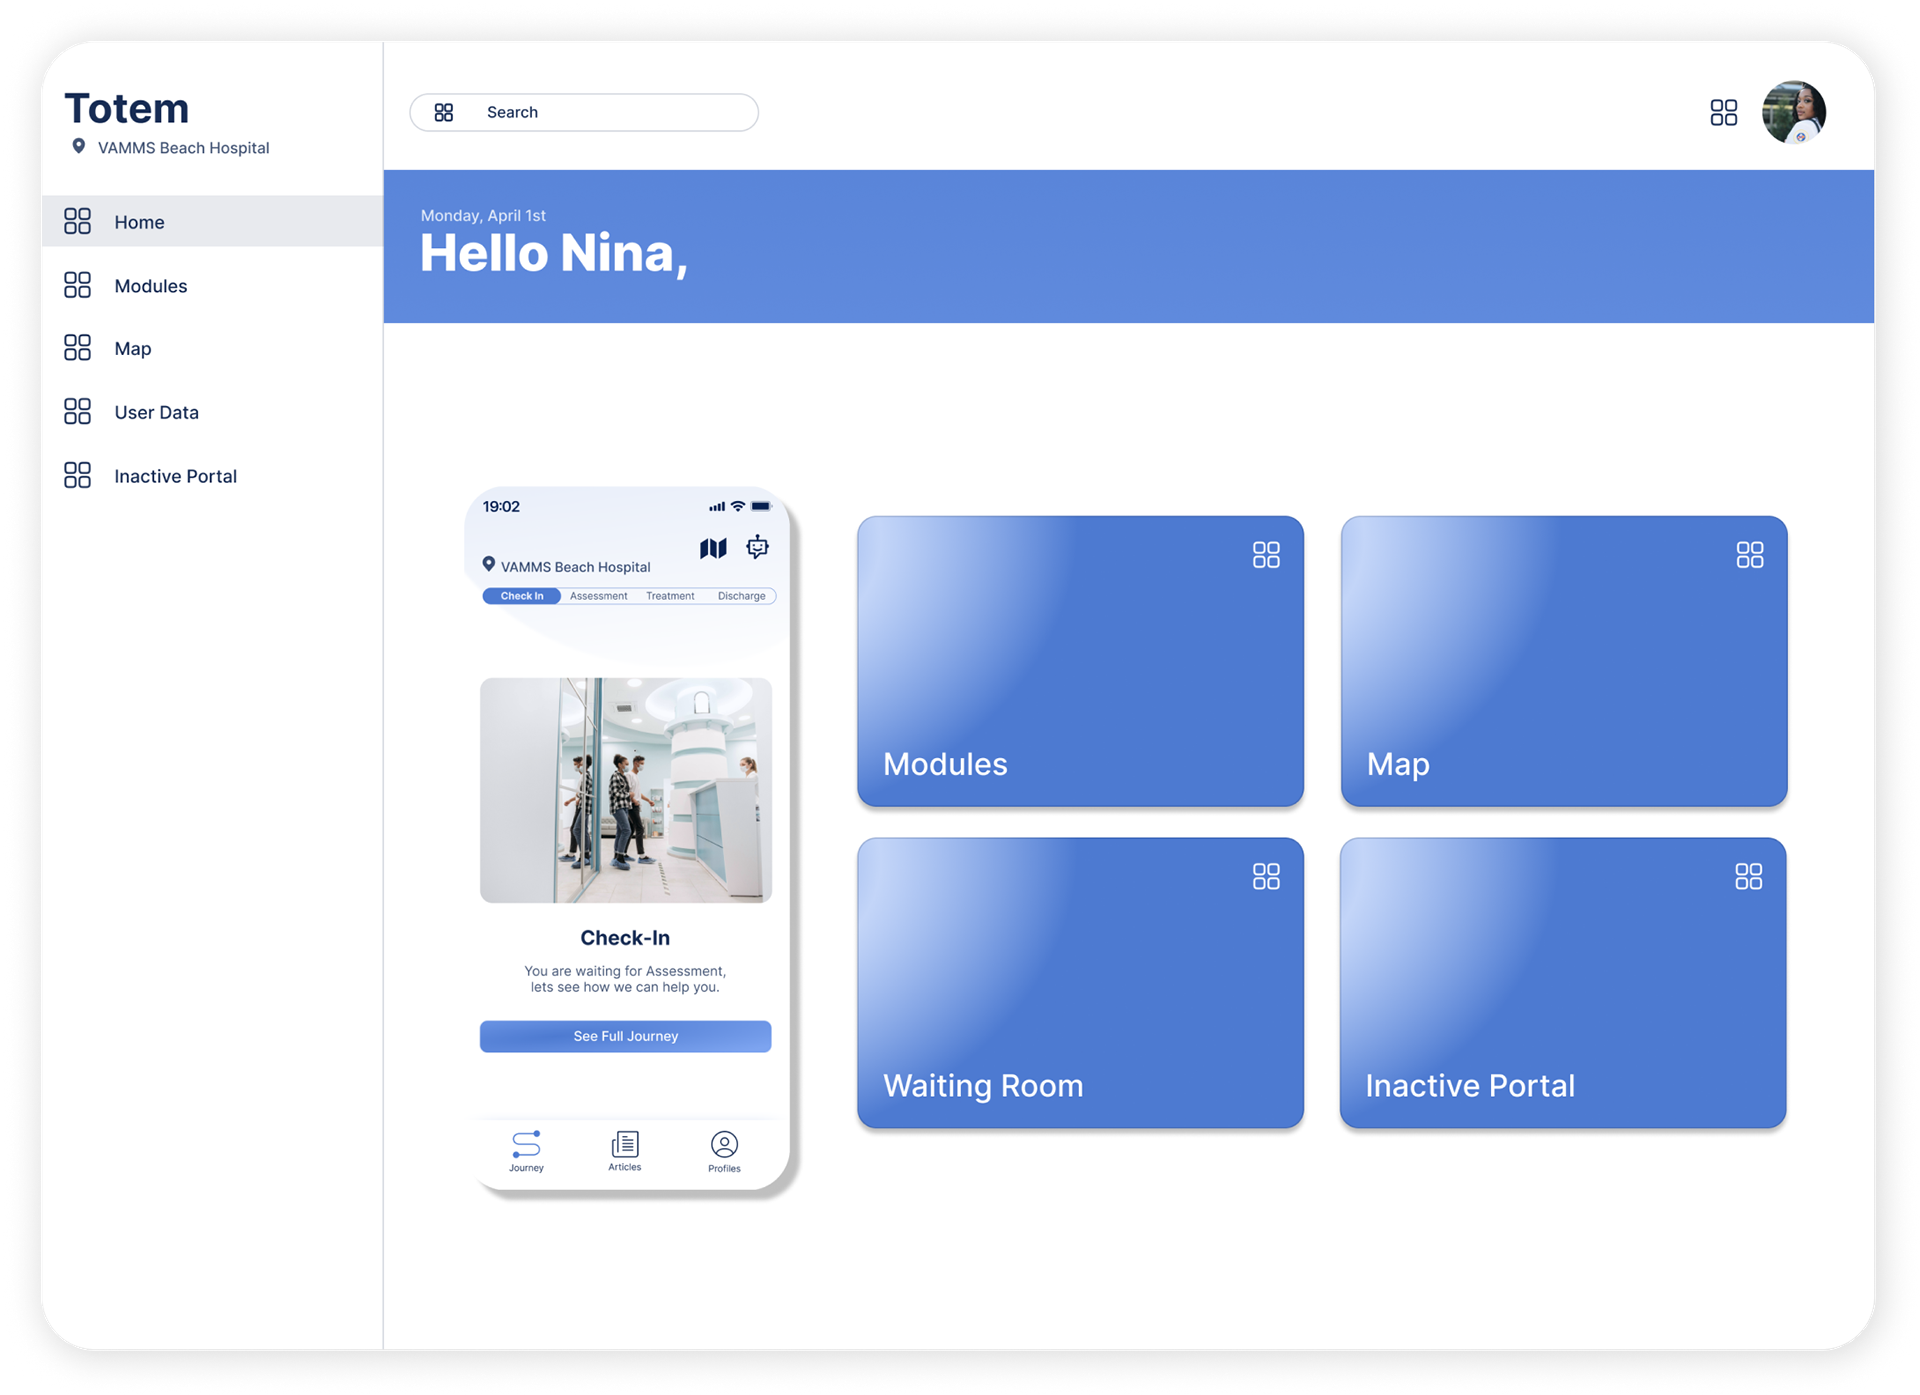Open the user profile avatar
Screen dimensions: 1920x1395
[1794, 112]
